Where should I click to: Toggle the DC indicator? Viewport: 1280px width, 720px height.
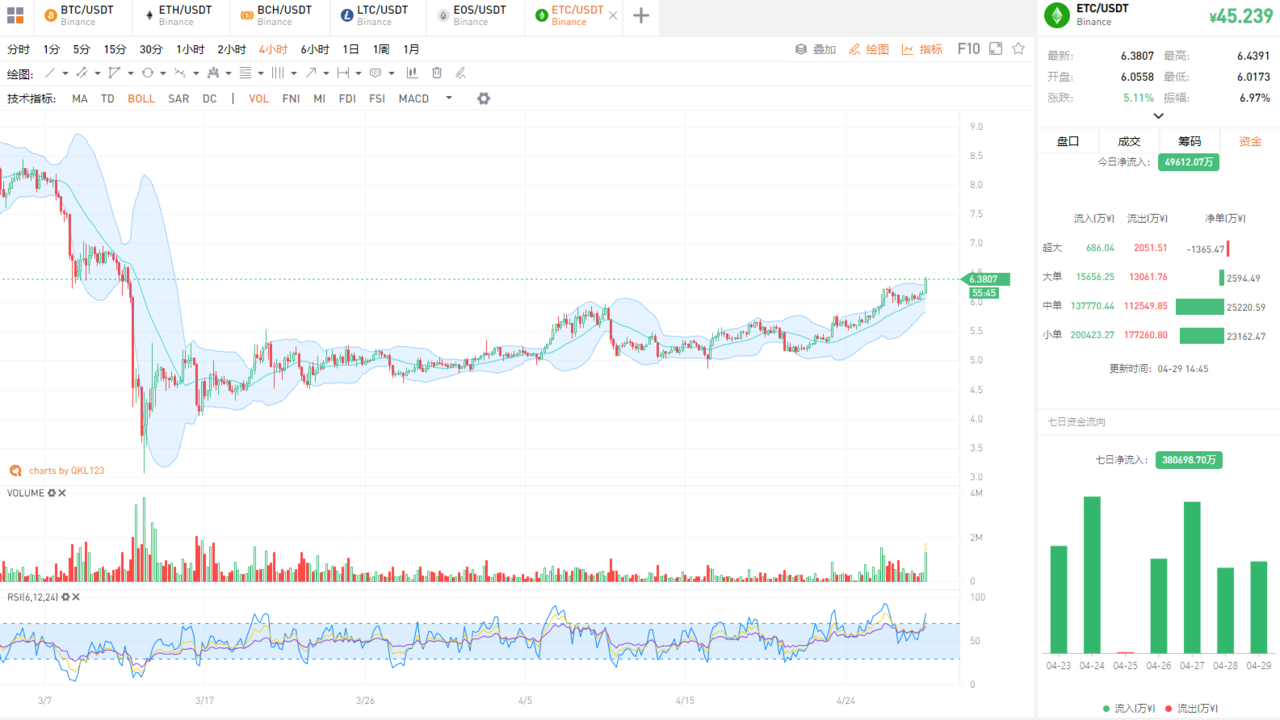tap(209, 99)
